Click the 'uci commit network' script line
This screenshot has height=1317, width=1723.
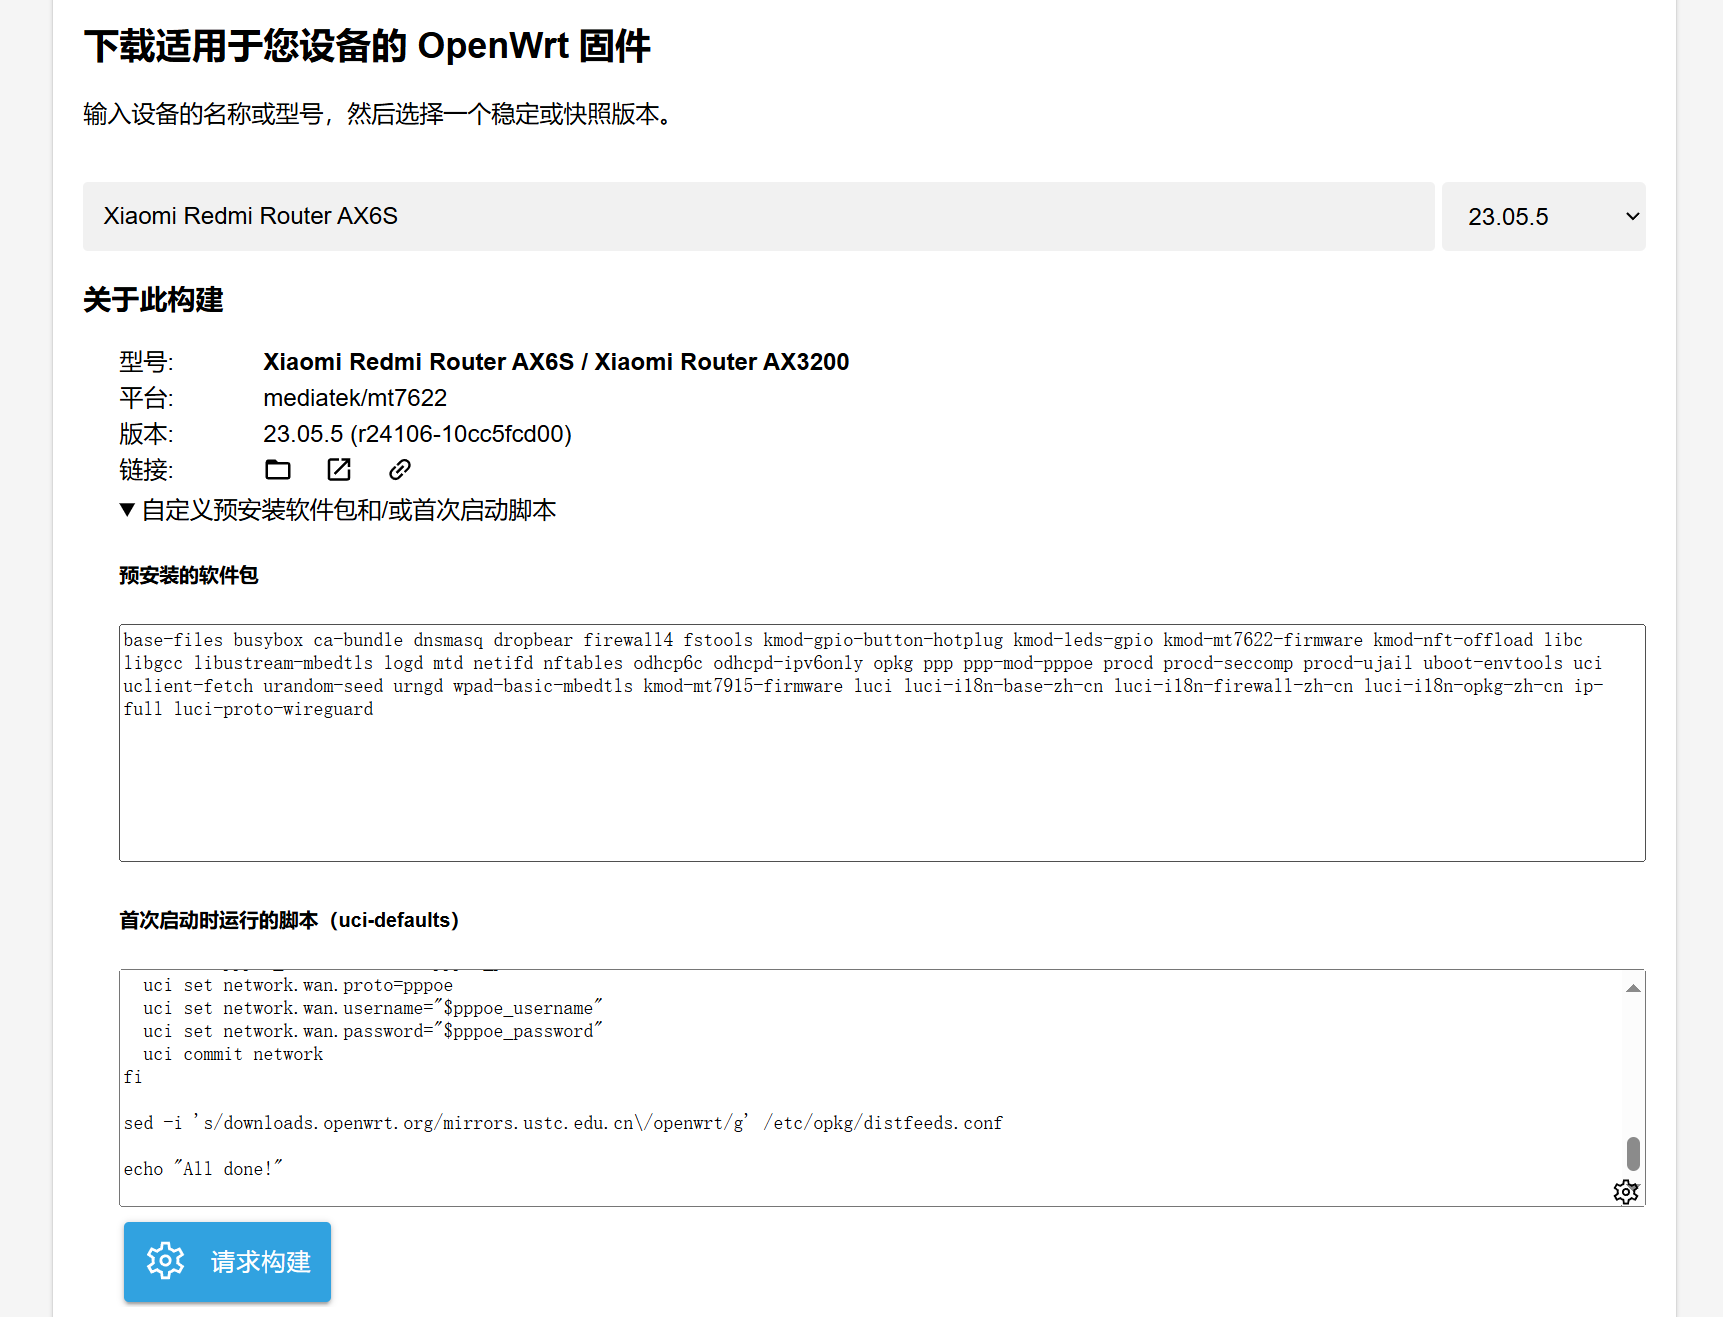pyautogui.click(x=233, y=1054)
